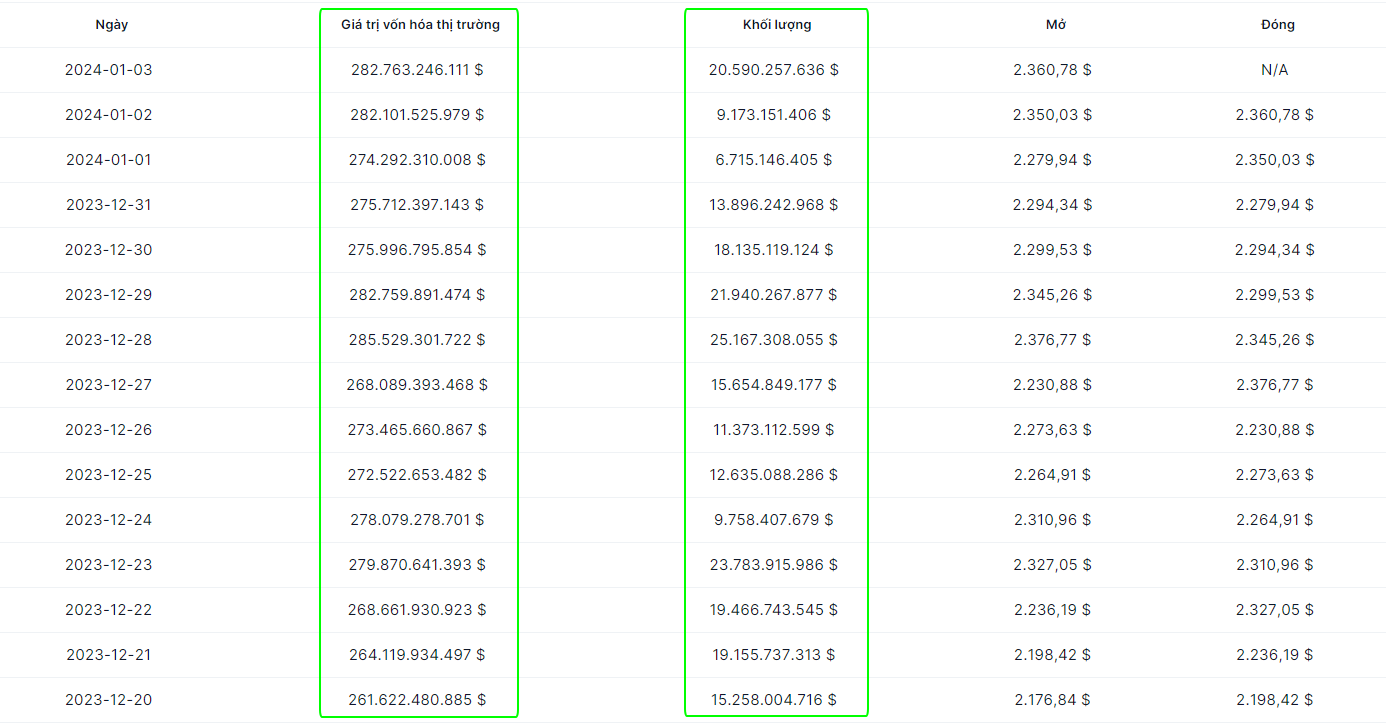
Task: Click market cap 261.622.480.885 $
Action: point(418,700)
